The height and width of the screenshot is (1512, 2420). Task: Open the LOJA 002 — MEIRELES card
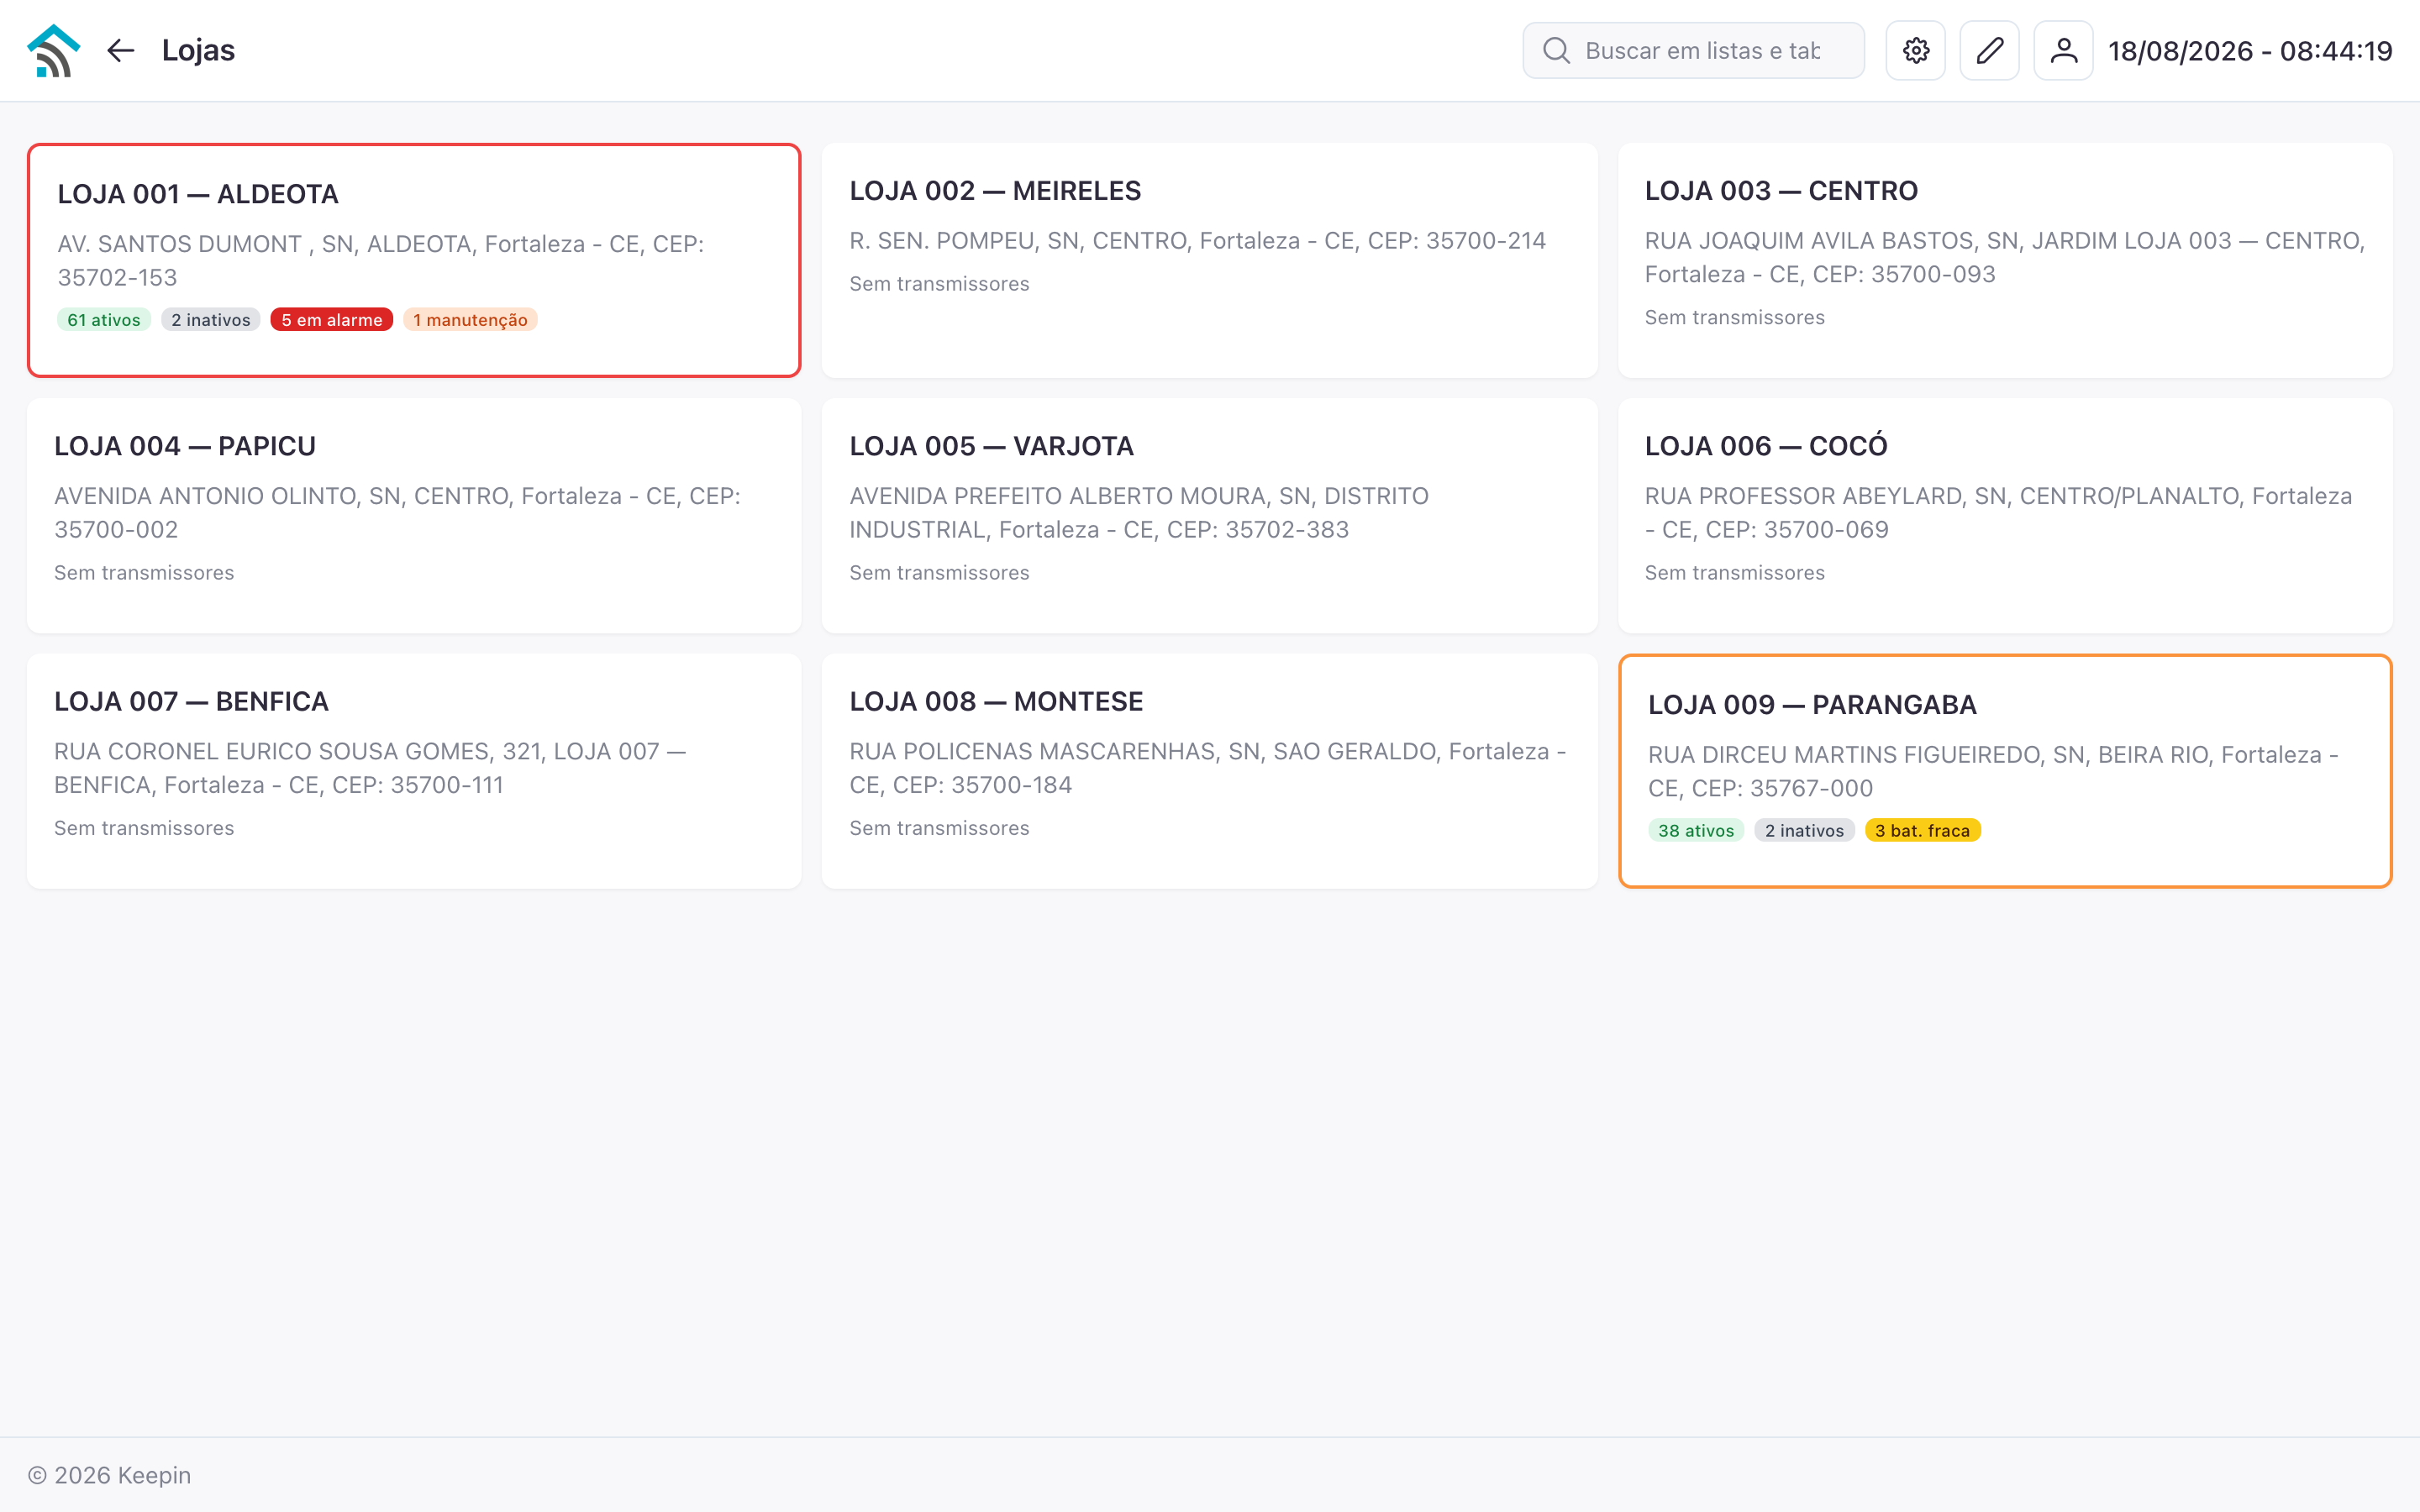coord(1209,260)
